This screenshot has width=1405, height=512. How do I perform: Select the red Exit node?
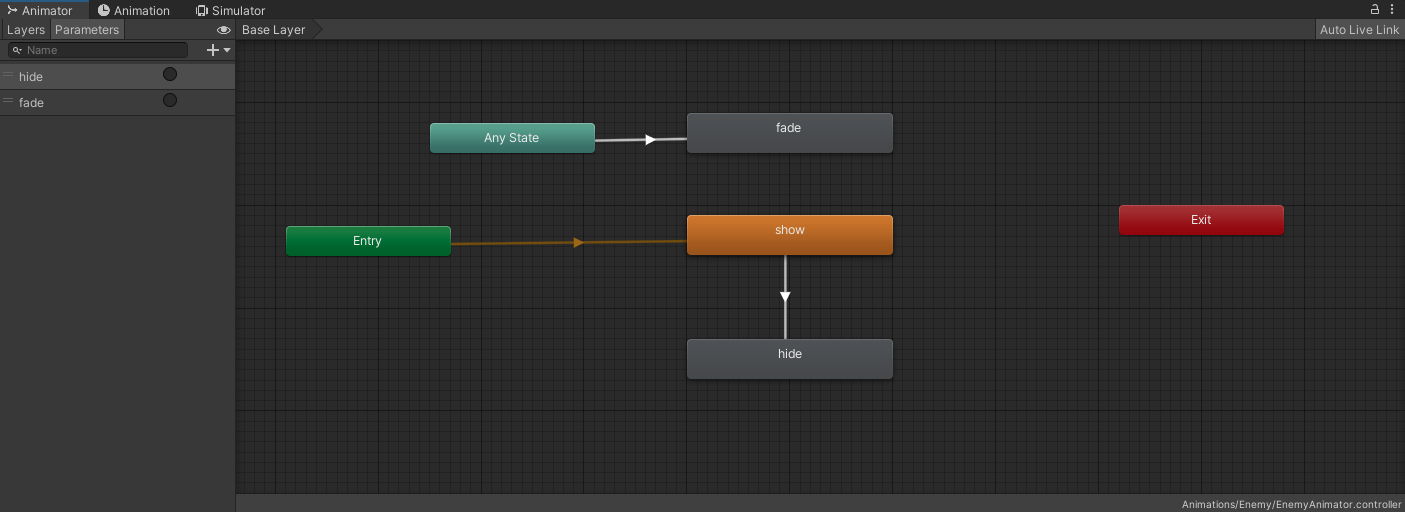point(1200,220)
